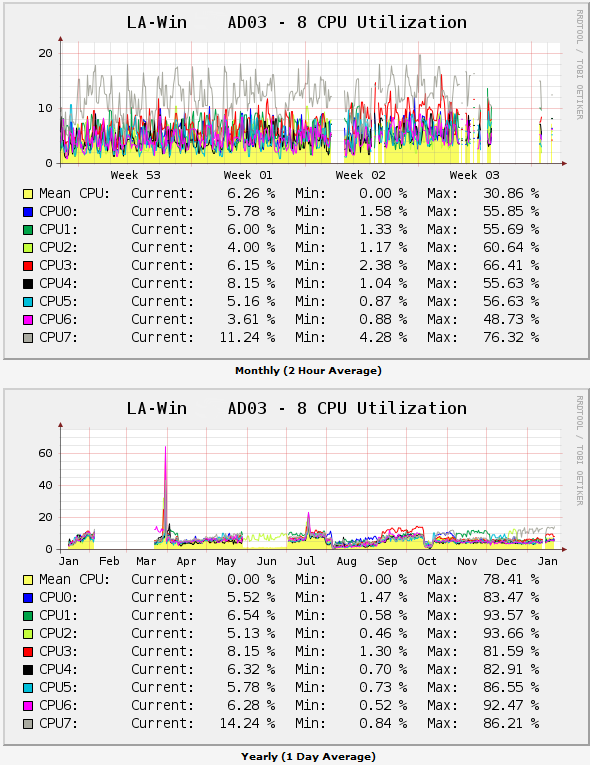Click the 'CPU6:' label in yearly legend
The image size is (590, 765).
(x=59, y=705)
